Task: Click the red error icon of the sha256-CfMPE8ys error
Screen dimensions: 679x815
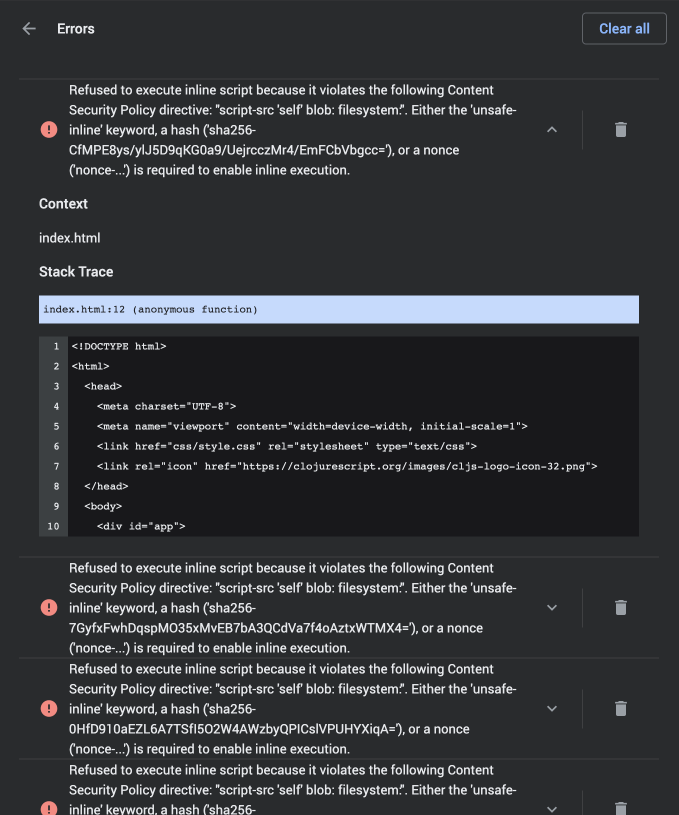Action: pyautogui.click(x=49, y=130)
